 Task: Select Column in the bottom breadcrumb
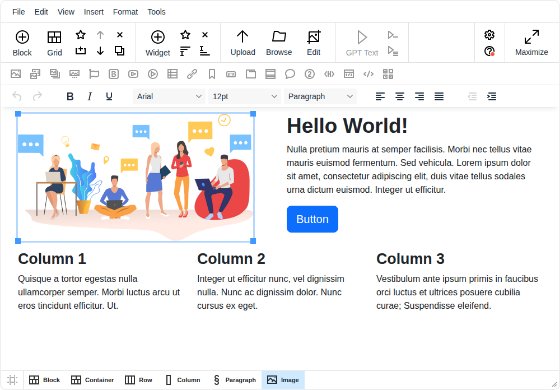point(183,380)
